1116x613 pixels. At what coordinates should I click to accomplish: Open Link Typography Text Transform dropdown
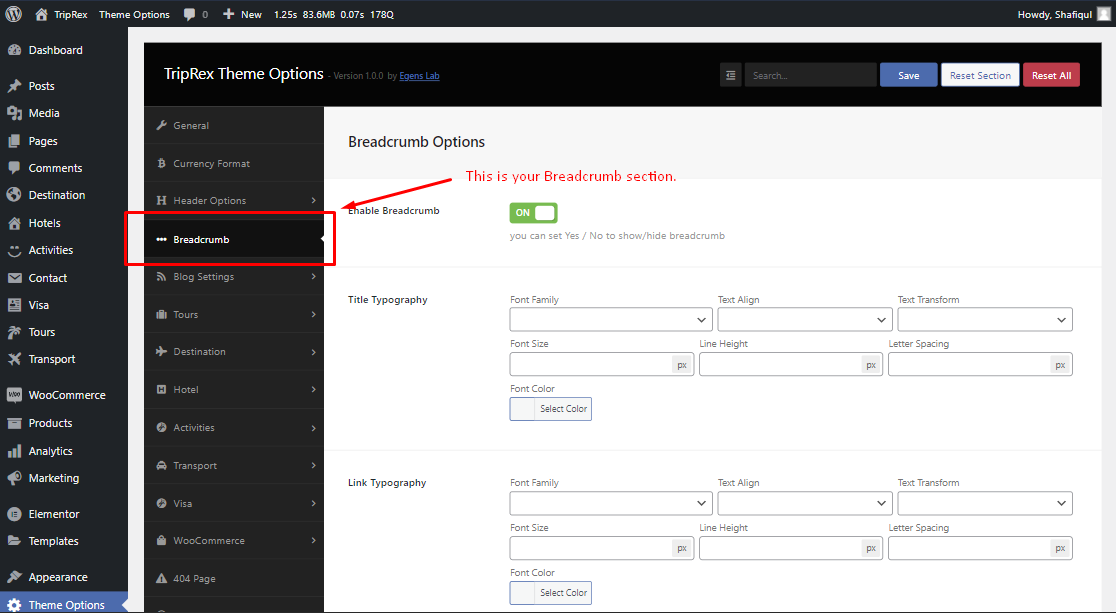[x=985, y=503]
